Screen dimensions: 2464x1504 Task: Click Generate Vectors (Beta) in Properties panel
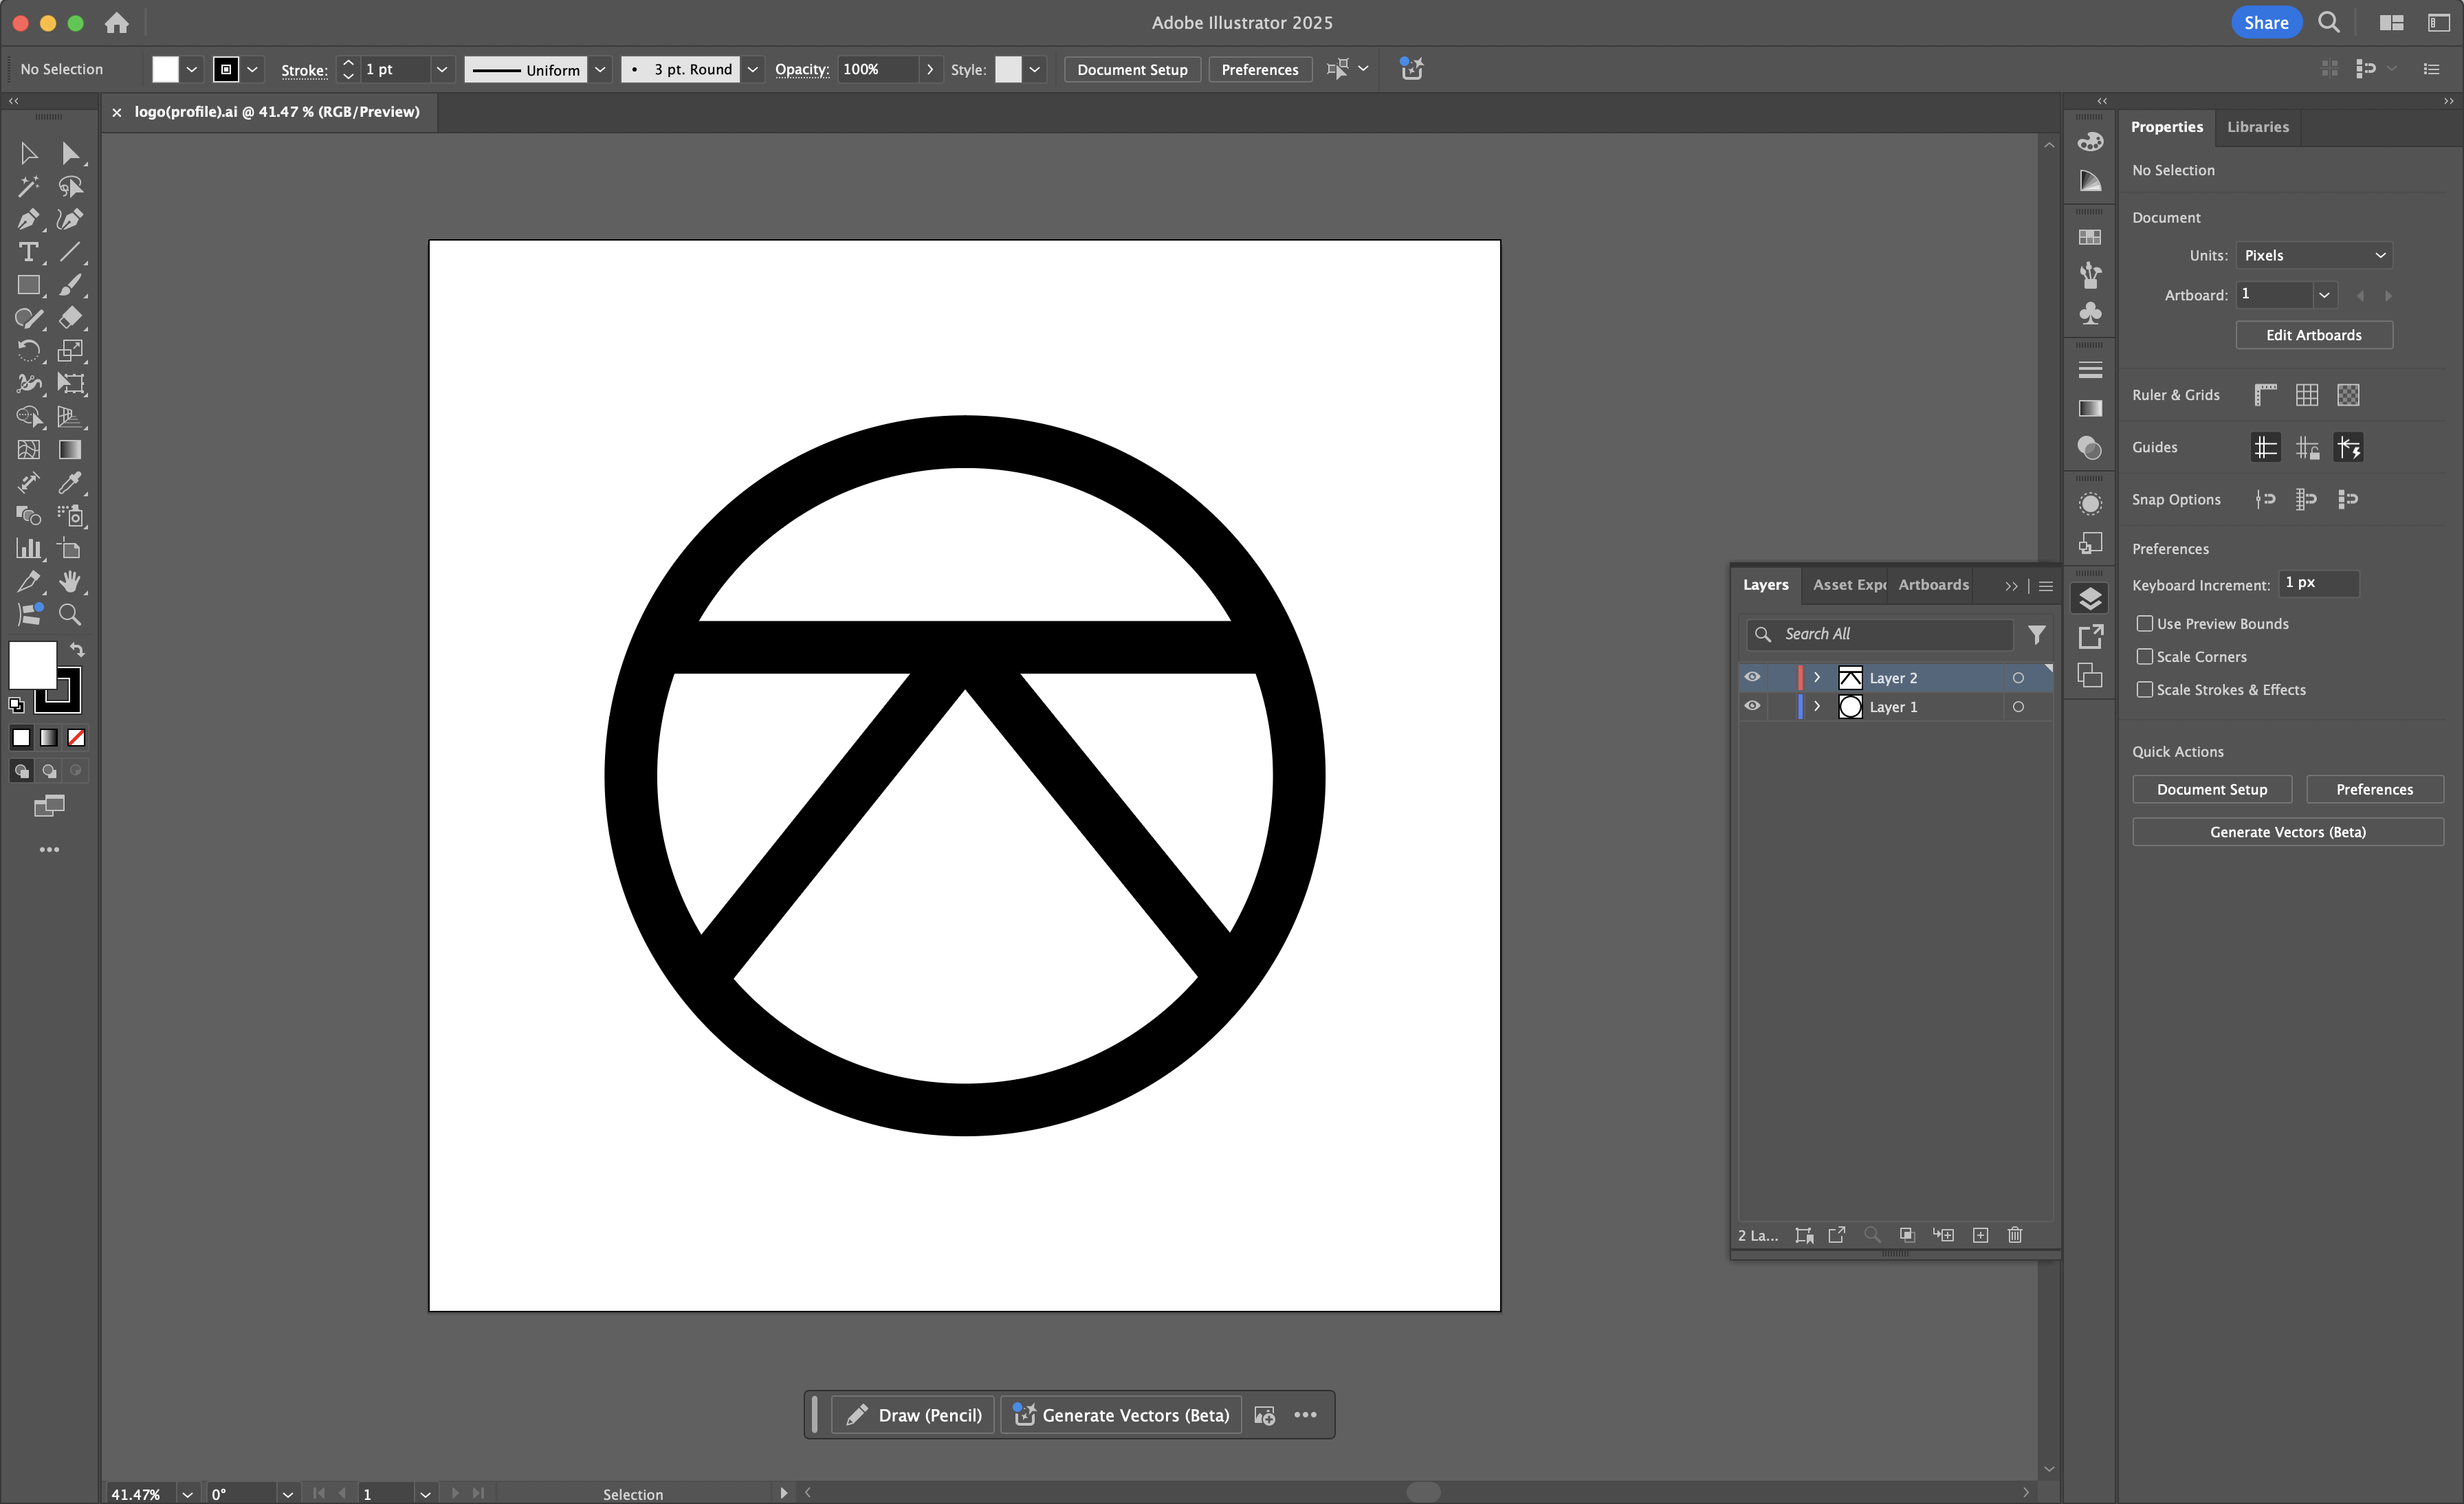(2288, 832)
